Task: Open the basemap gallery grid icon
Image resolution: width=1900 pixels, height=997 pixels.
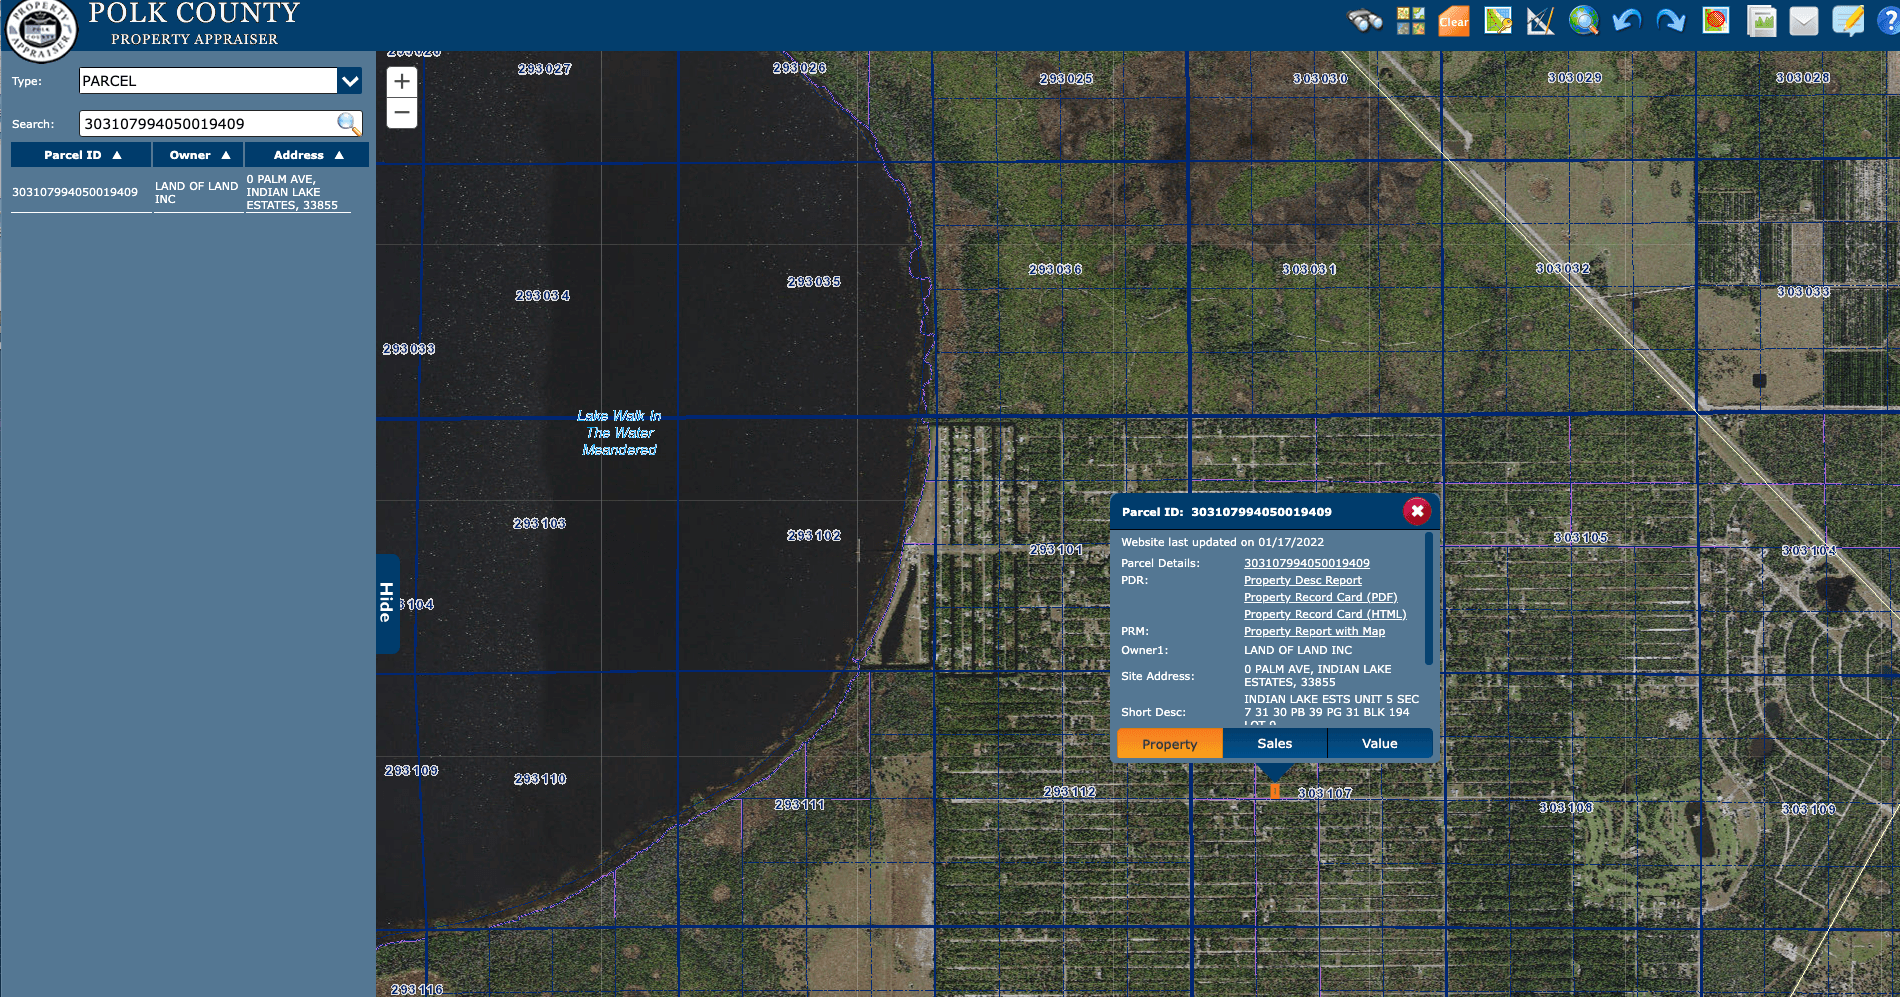Action: click(x=1411, y=21)
